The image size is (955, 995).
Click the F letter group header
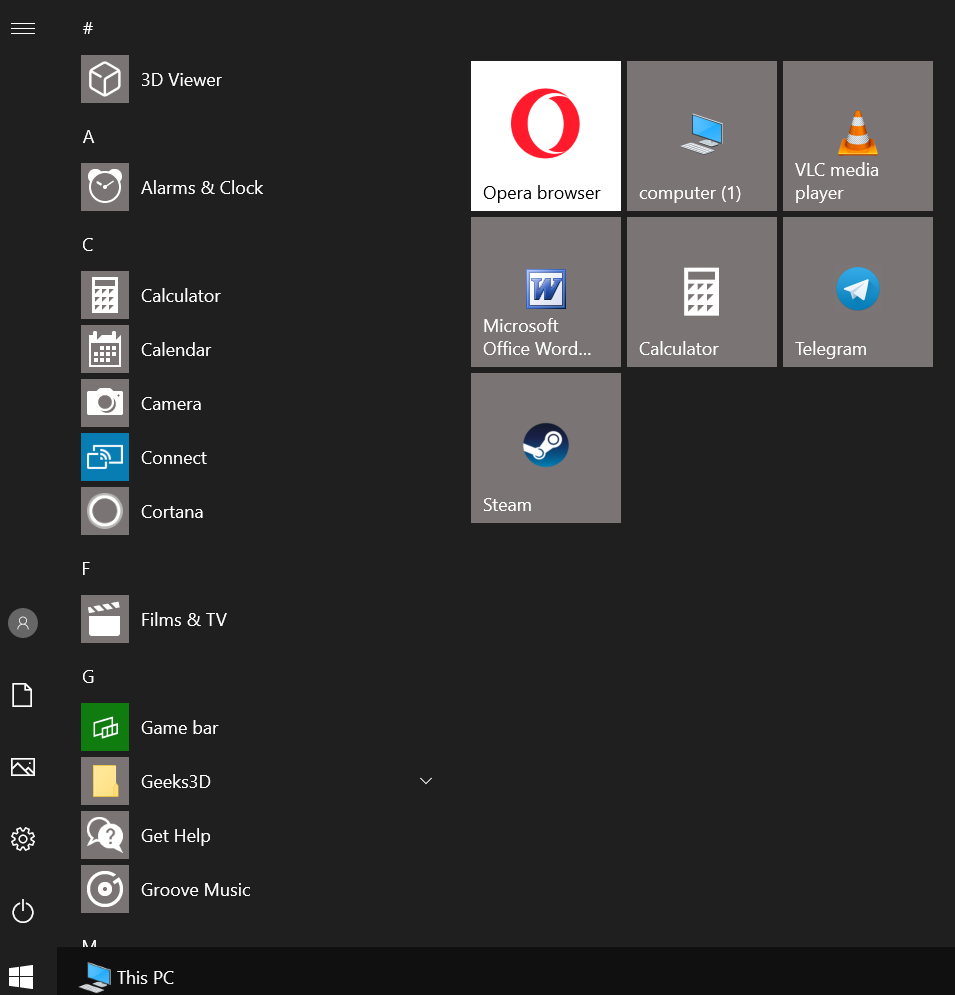coord(86,568)
